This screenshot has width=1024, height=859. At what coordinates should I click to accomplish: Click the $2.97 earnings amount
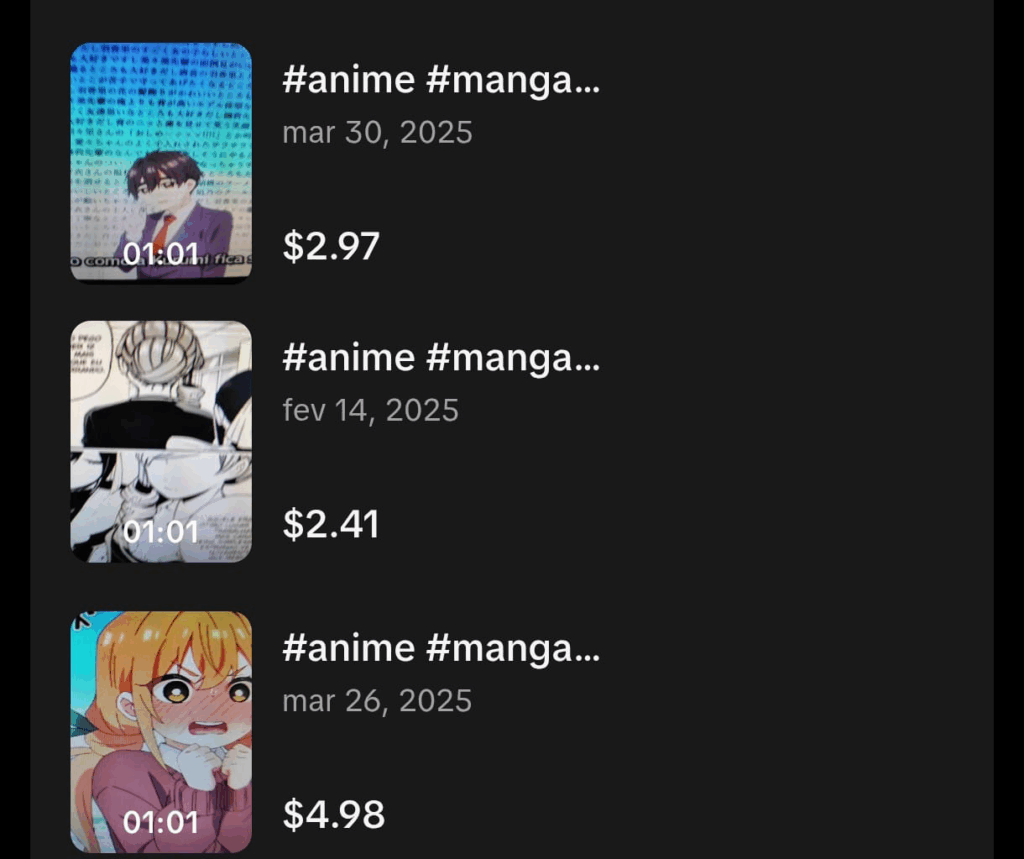coord(331,246)
